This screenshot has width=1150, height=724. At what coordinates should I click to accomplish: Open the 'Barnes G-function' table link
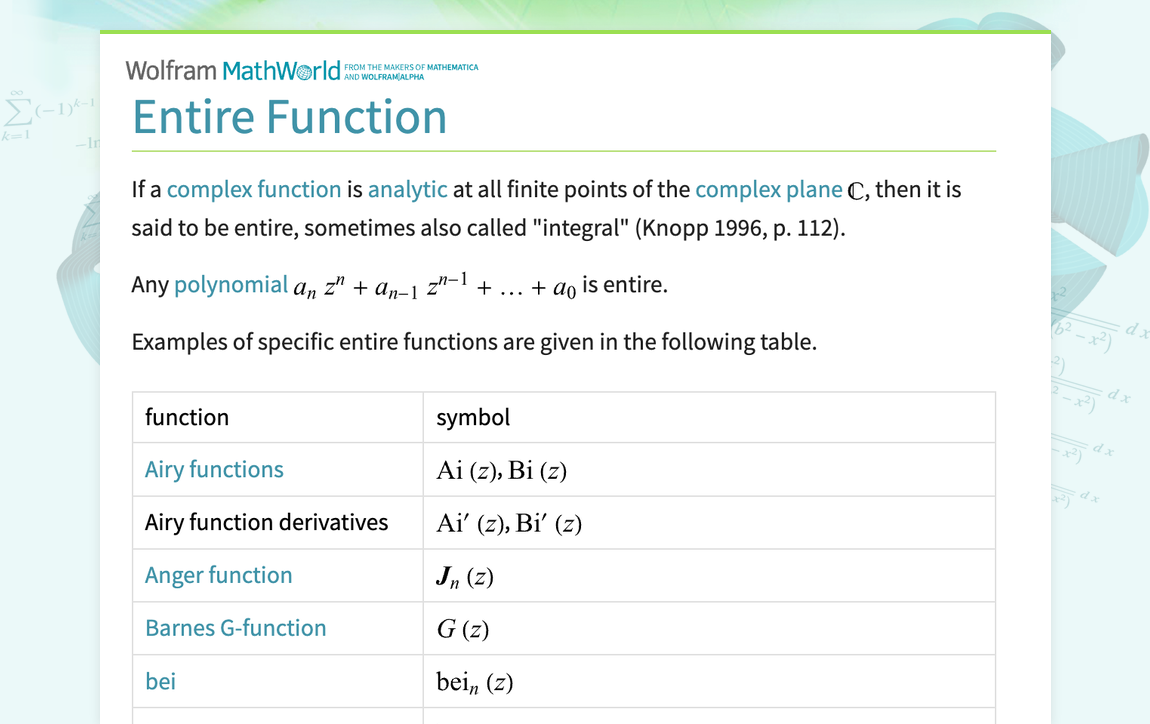(235, 628)
